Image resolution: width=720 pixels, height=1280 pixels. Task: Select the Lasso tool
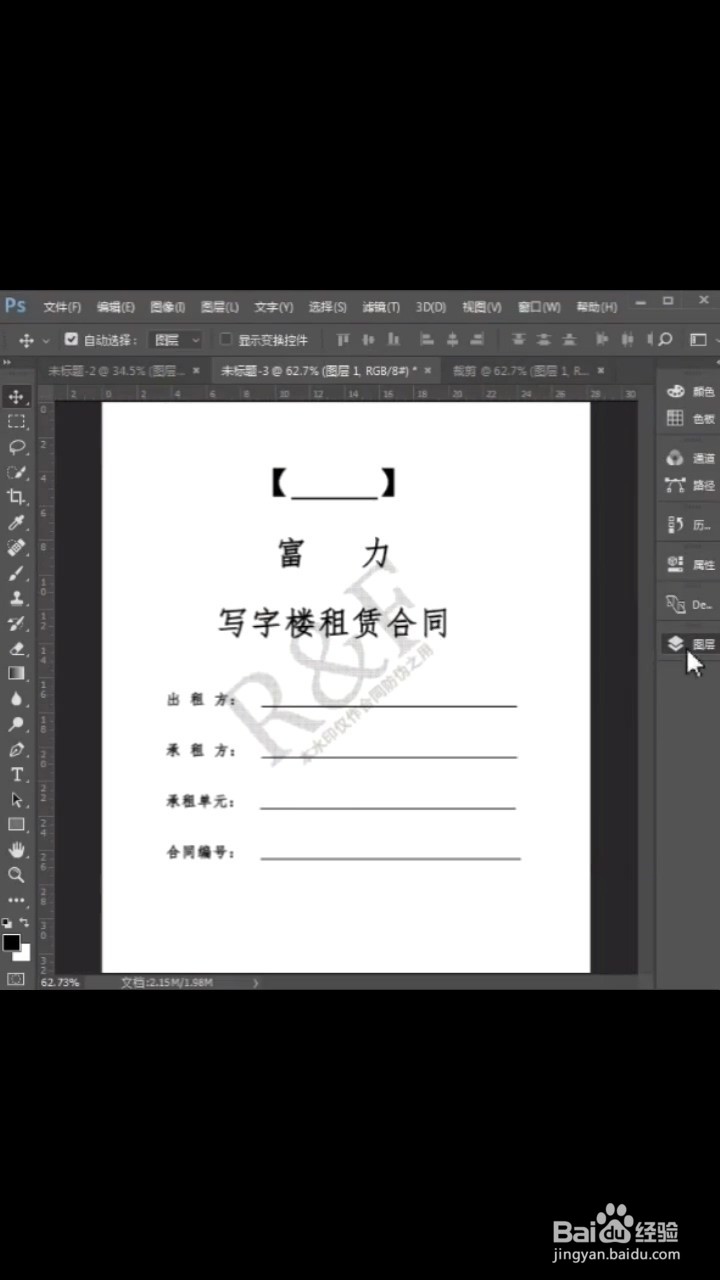pyautogui.click(x=16, y=447)
